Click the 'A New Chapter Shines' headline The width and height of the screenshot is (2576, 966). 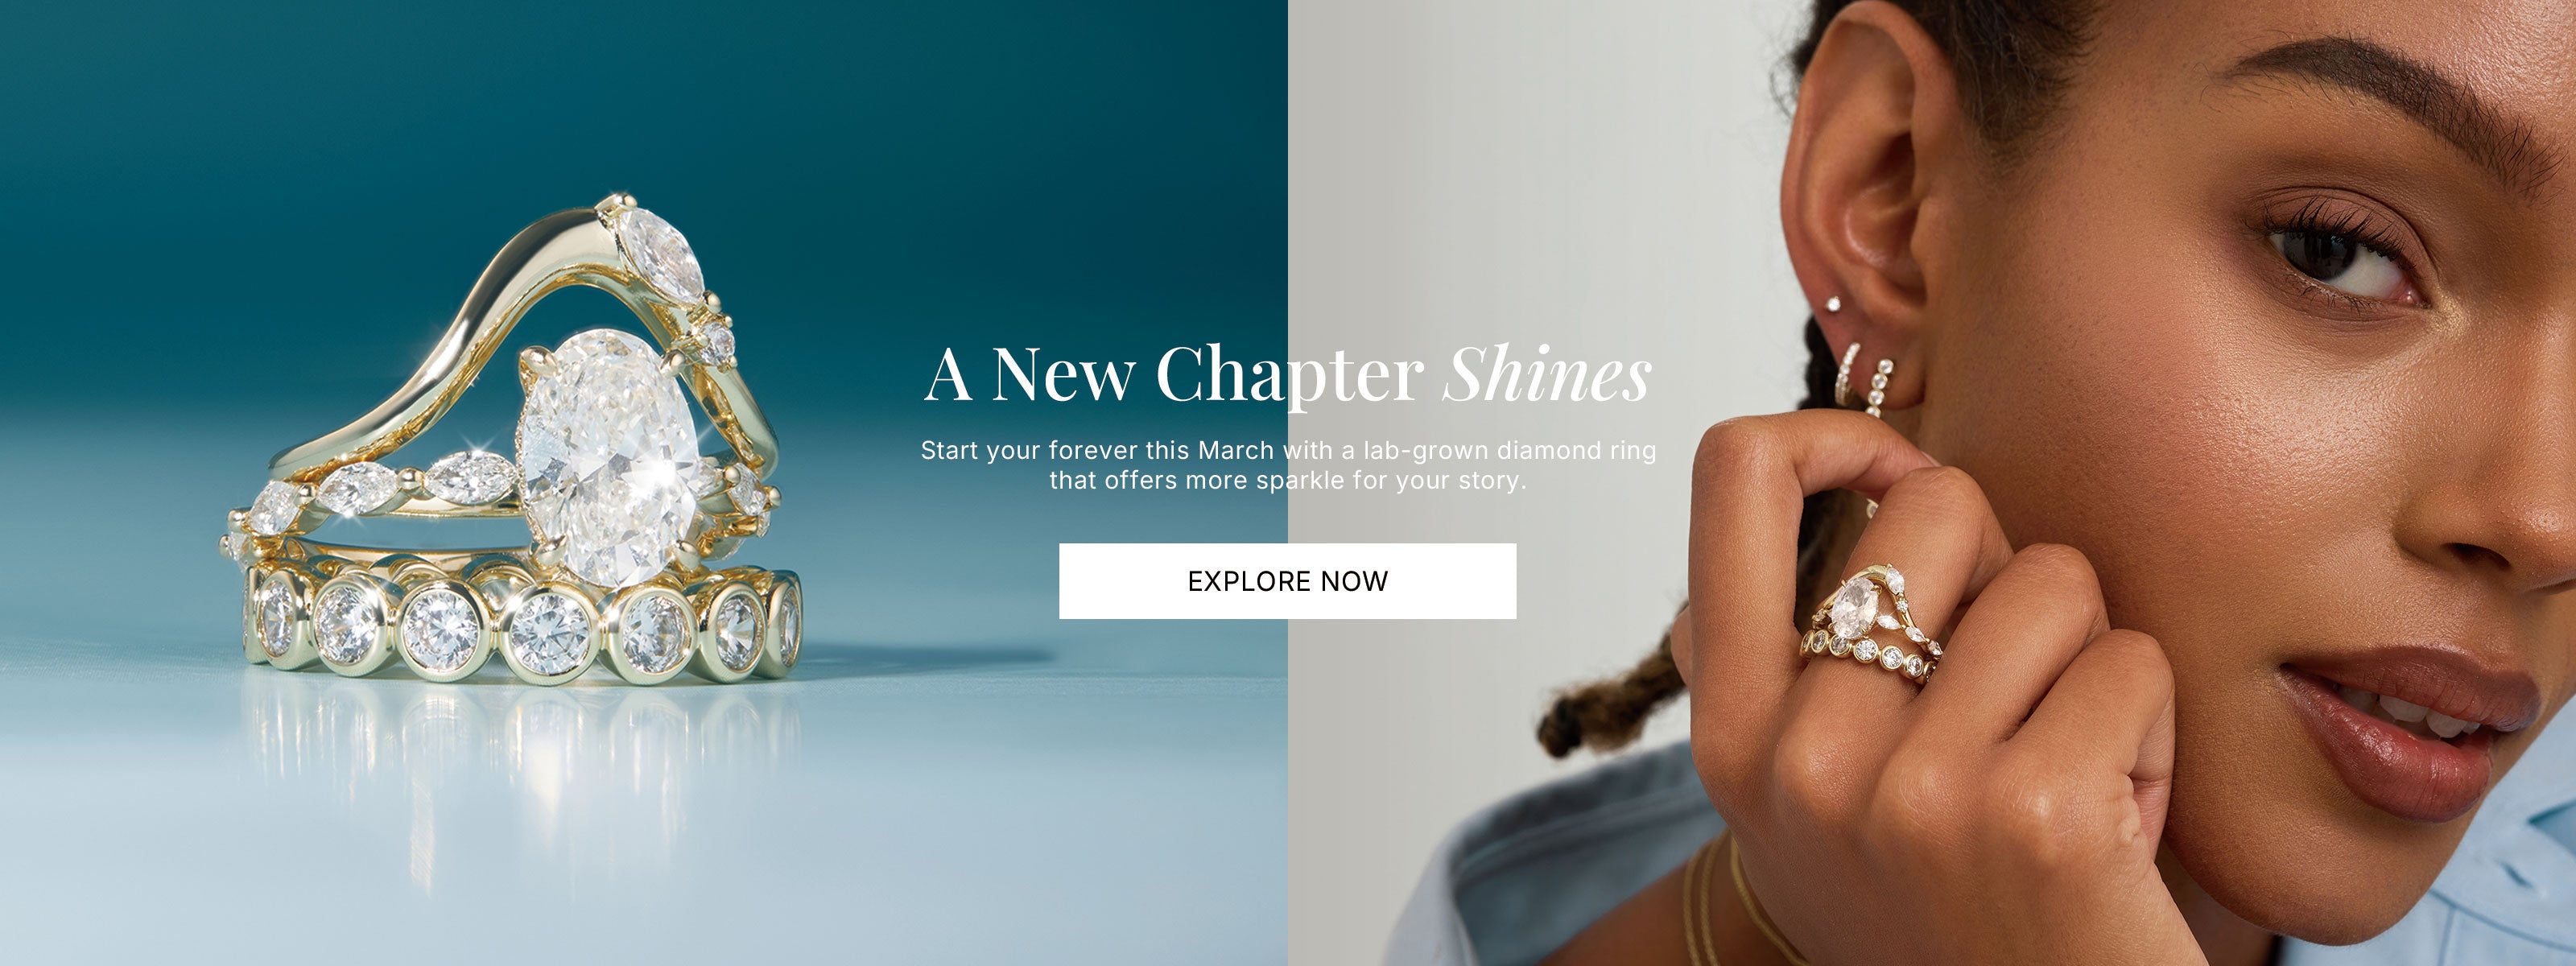[x=1287, y=375]
